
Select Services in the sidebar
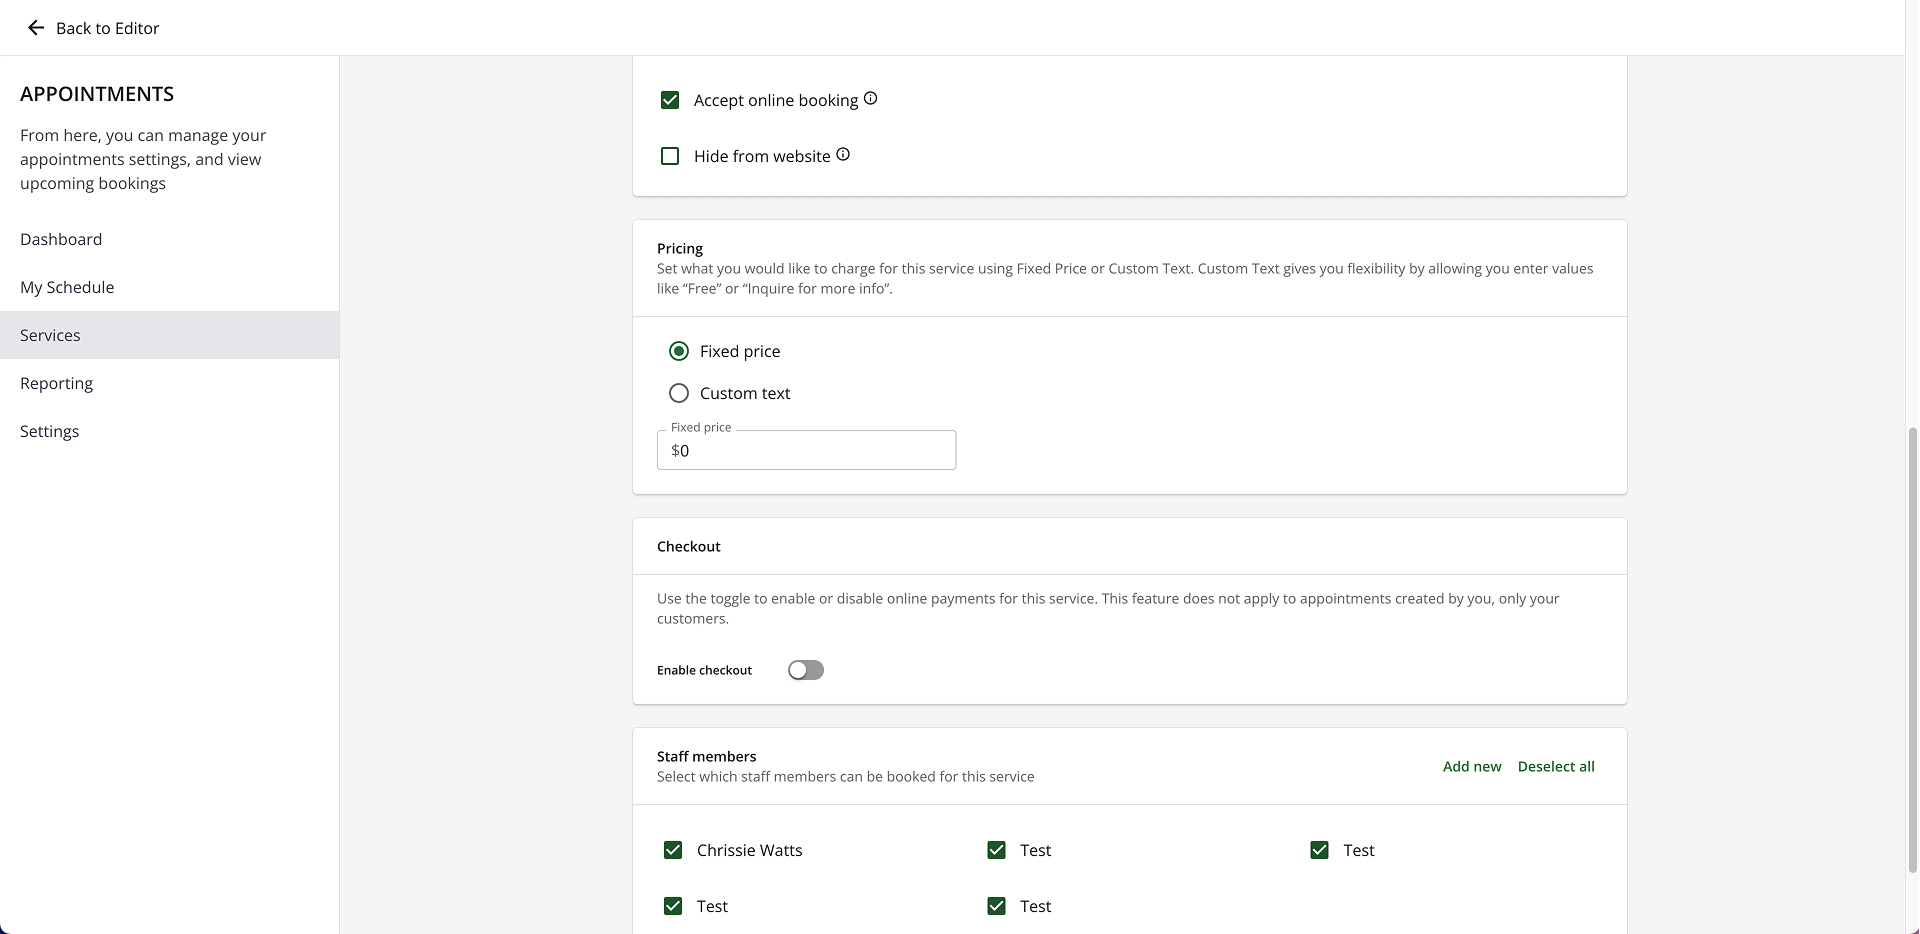pyautogui.click(x=50, y=335)
